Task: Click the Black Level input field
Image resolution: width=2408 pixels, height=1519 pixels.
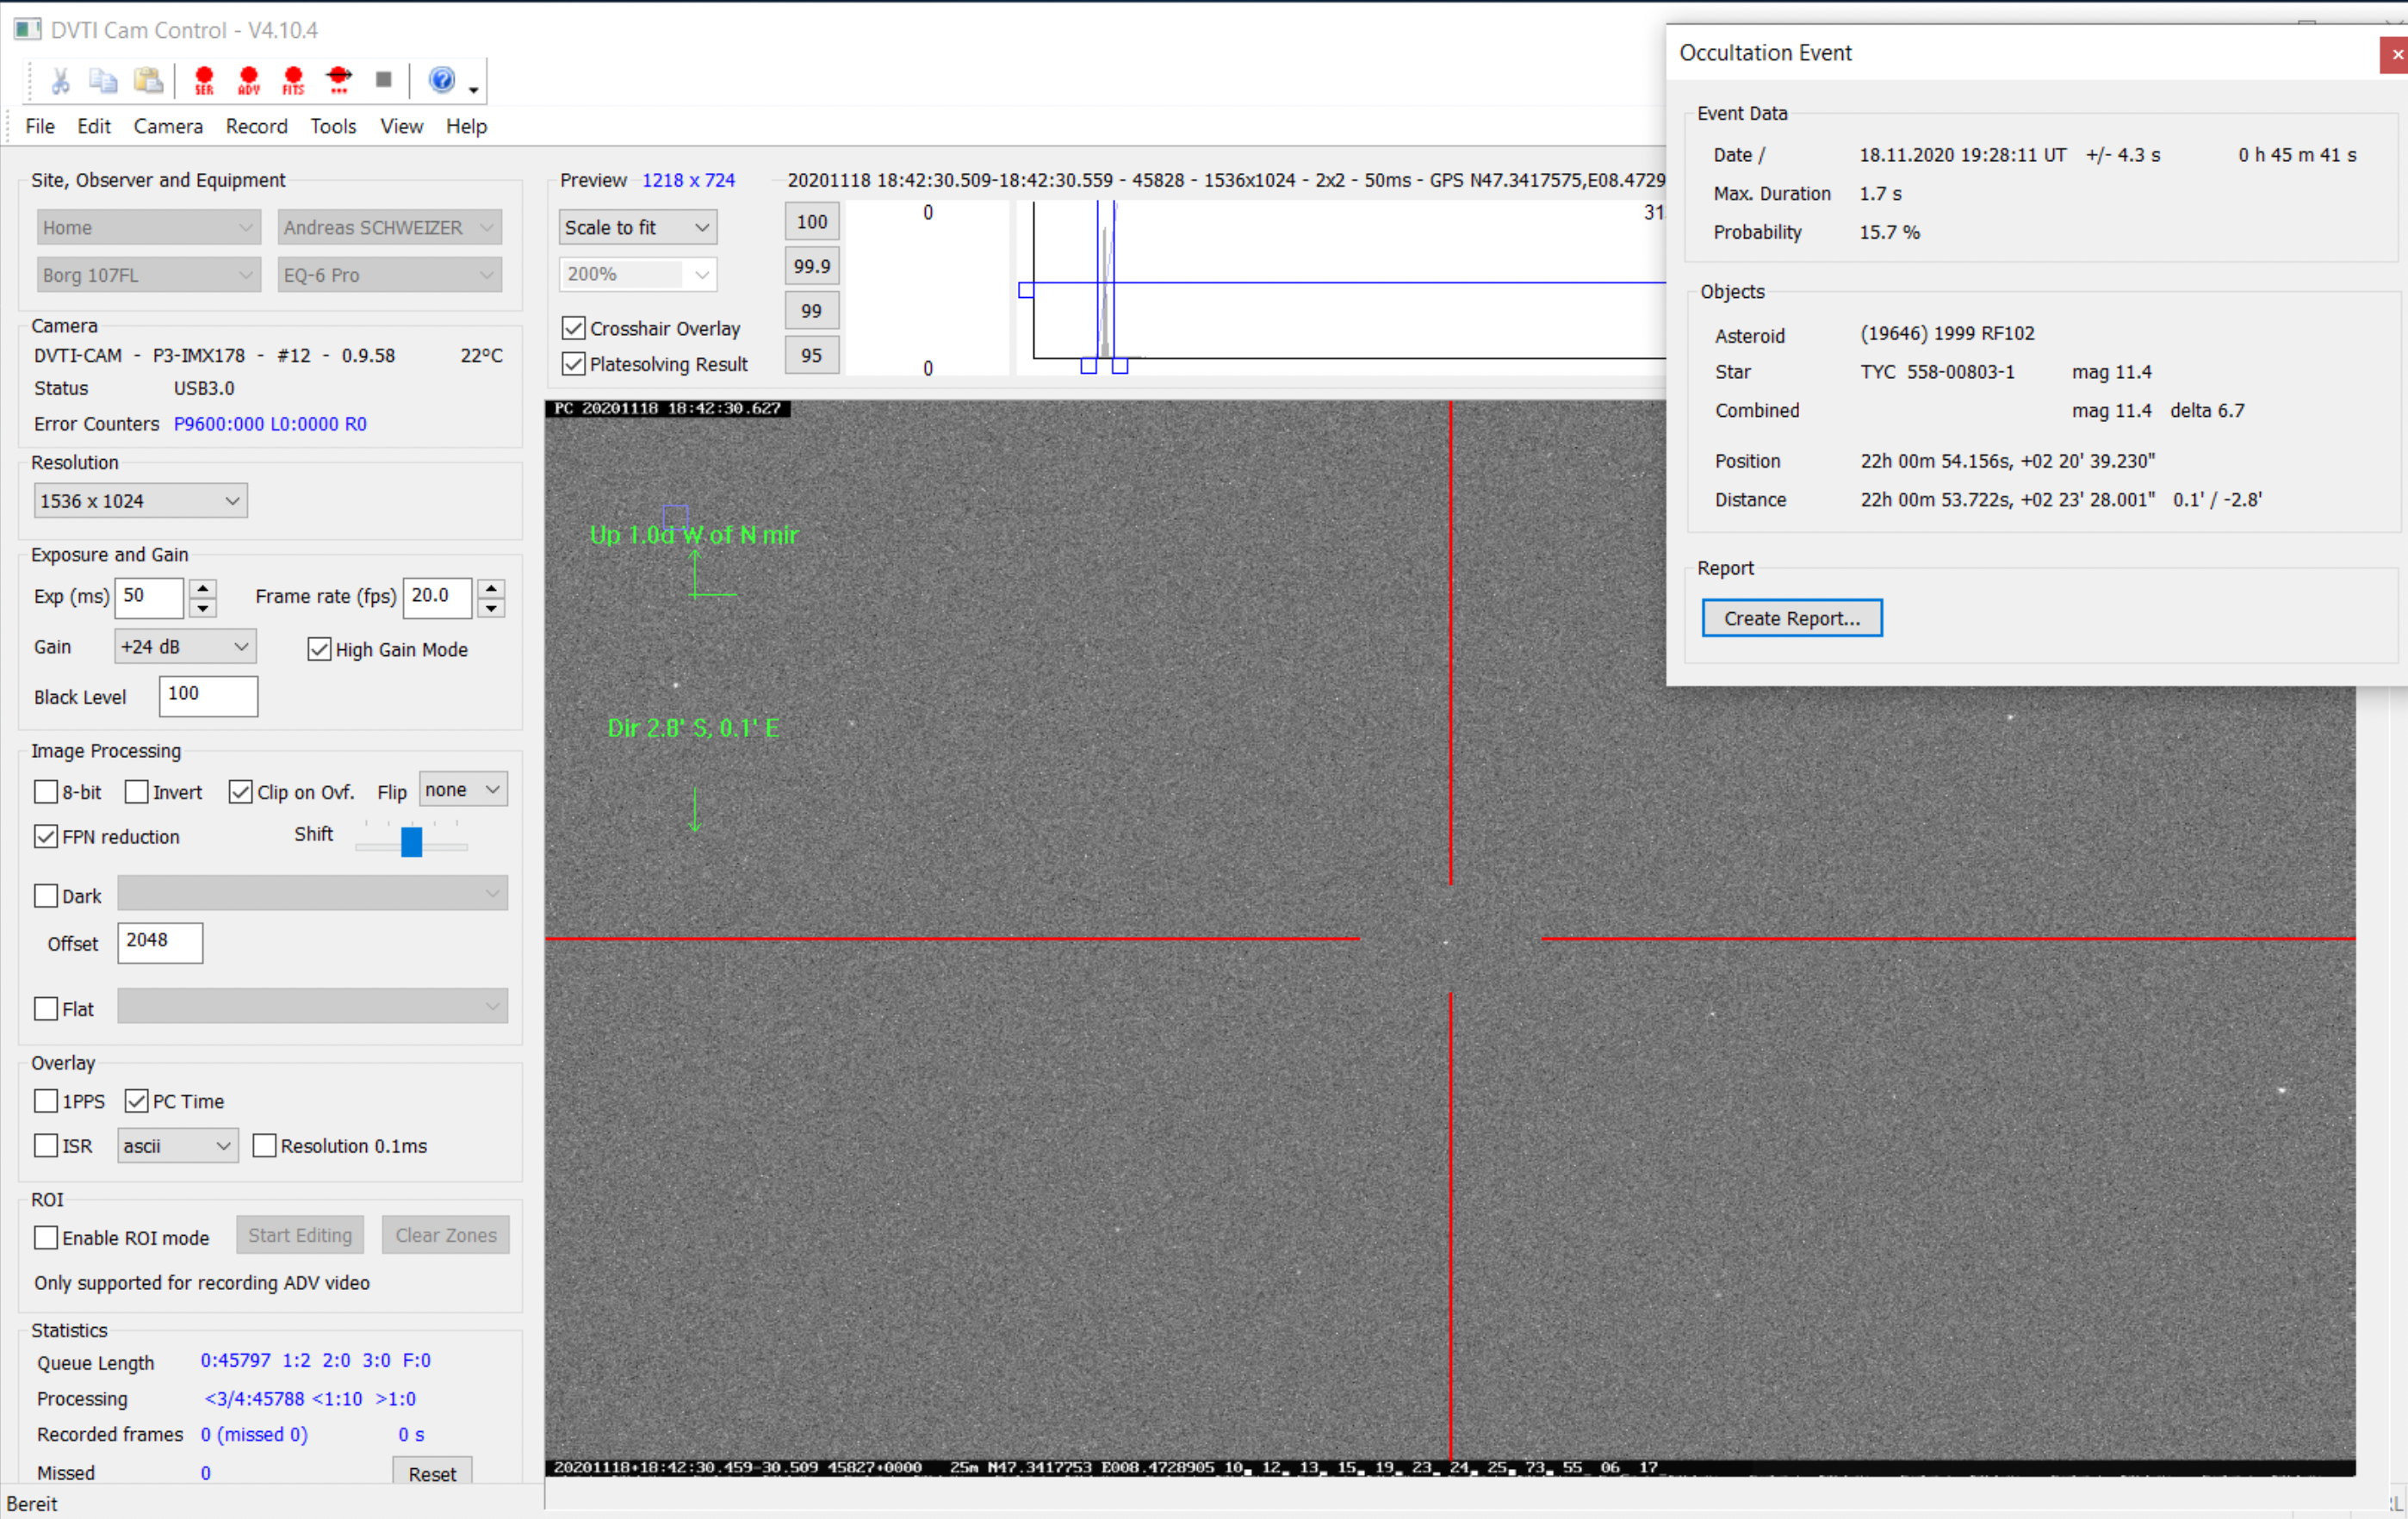Action: [x=208, y=695]
